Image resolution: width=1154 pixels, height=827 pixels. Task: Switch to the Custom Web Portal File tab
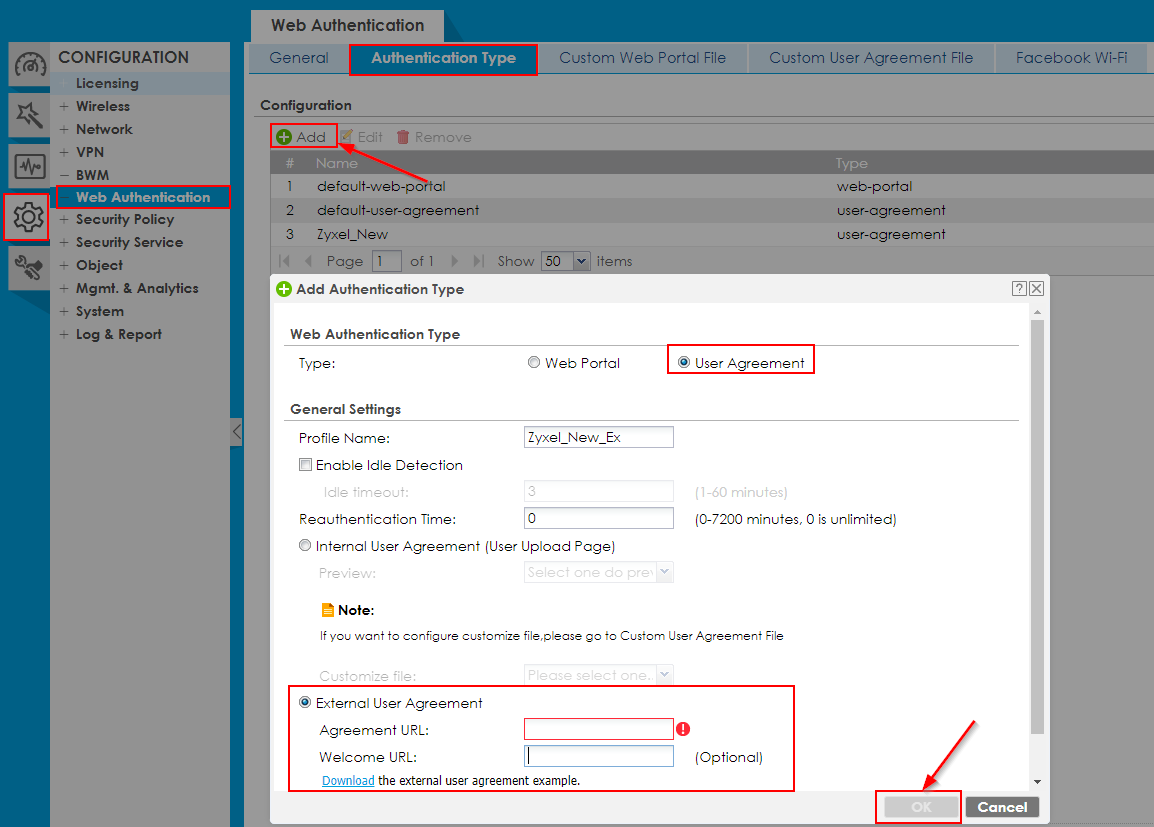coord(642,58)
